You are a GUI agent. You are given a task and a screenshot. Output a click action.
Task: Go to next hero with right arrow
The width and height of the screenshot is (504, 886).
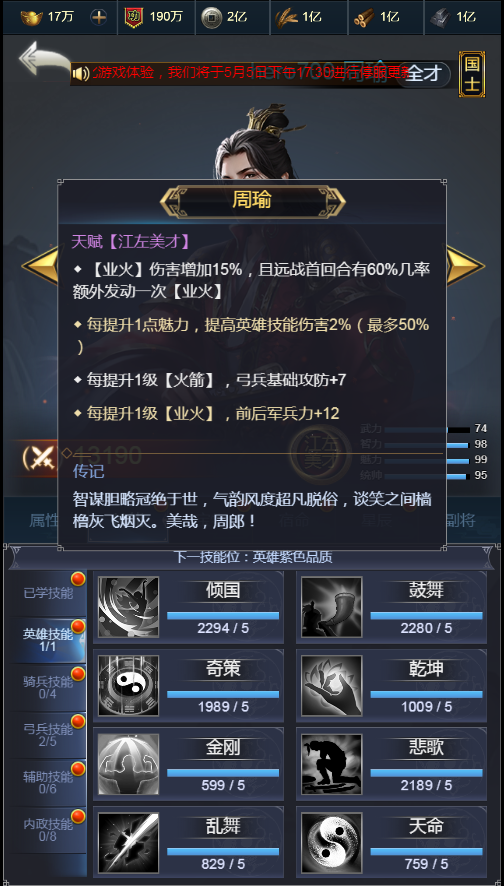(x=466, y=266)
